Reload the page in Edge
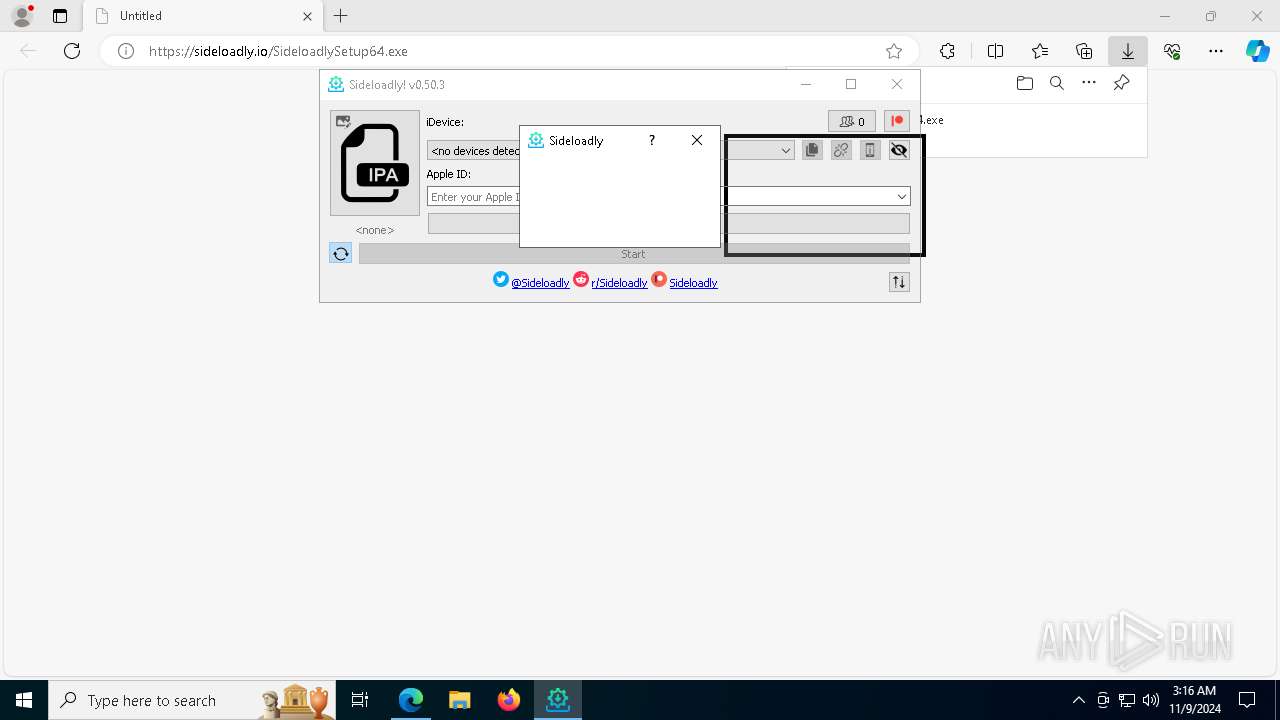Viewport: 1280px width, 720px height. 72,51
